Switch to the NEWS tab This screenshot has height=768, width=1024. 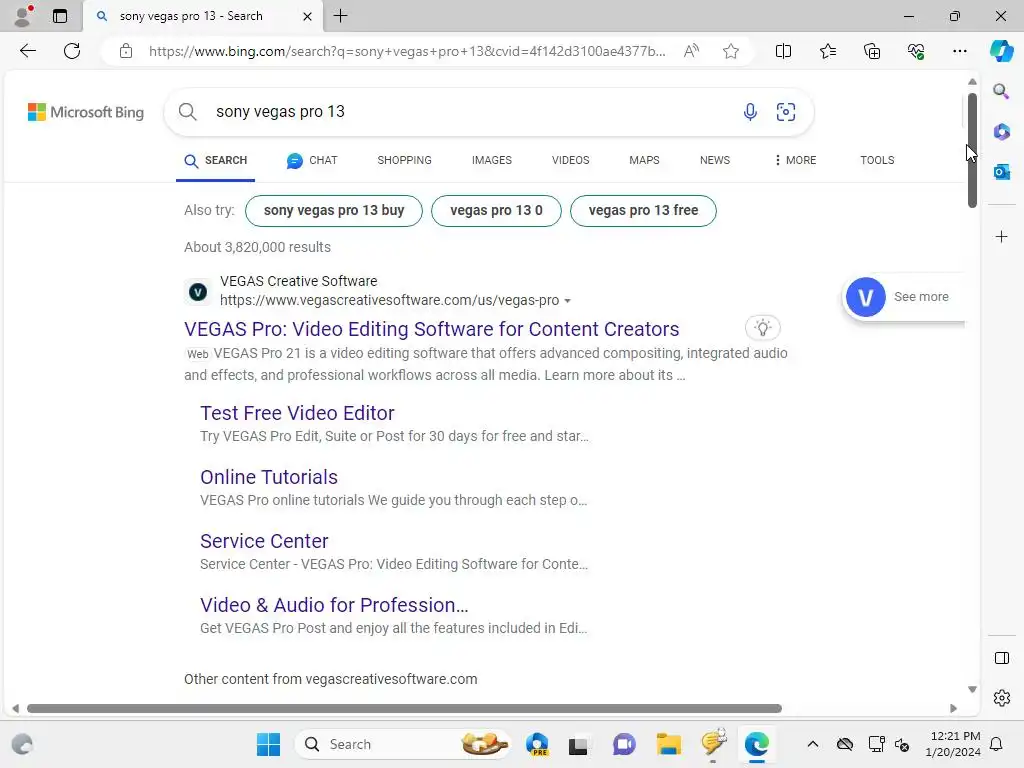pos(714,160)
